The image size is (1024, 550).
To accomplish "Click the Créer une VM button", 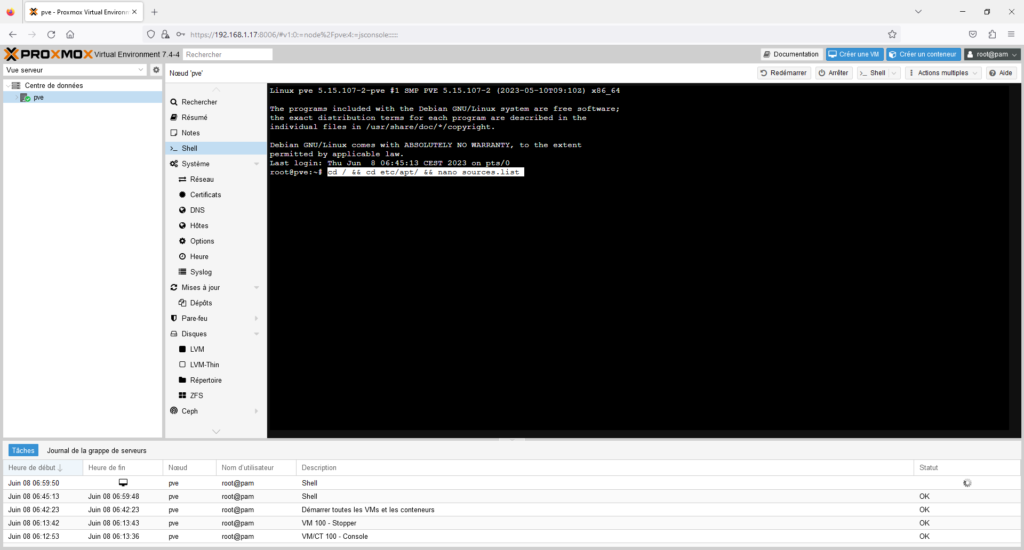I will pyautogui.click(x=853, y=54).
